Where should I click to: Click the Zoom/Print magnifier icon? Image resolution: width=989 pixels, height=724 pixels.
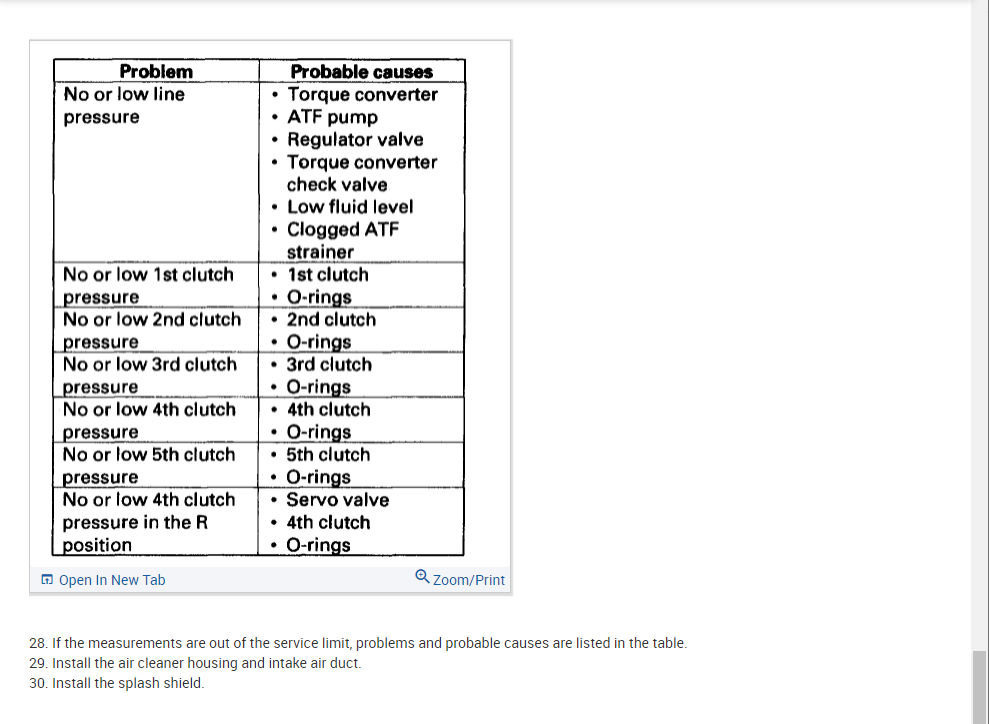click(x=422, y=577)
